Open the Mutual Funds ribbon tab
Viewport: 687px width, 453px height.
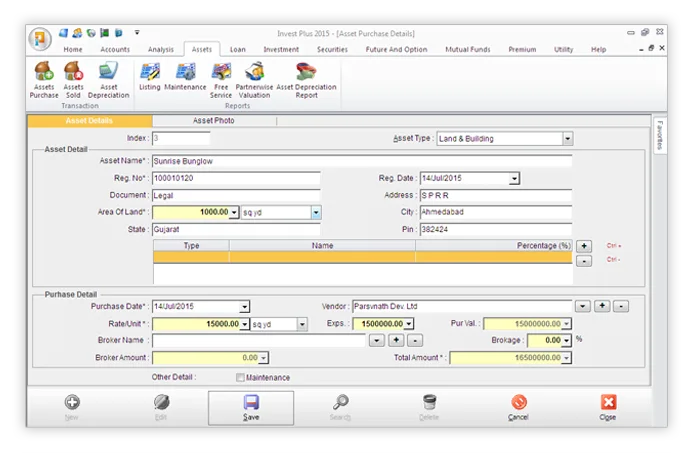pyautogui.click(x=468, y=50)
